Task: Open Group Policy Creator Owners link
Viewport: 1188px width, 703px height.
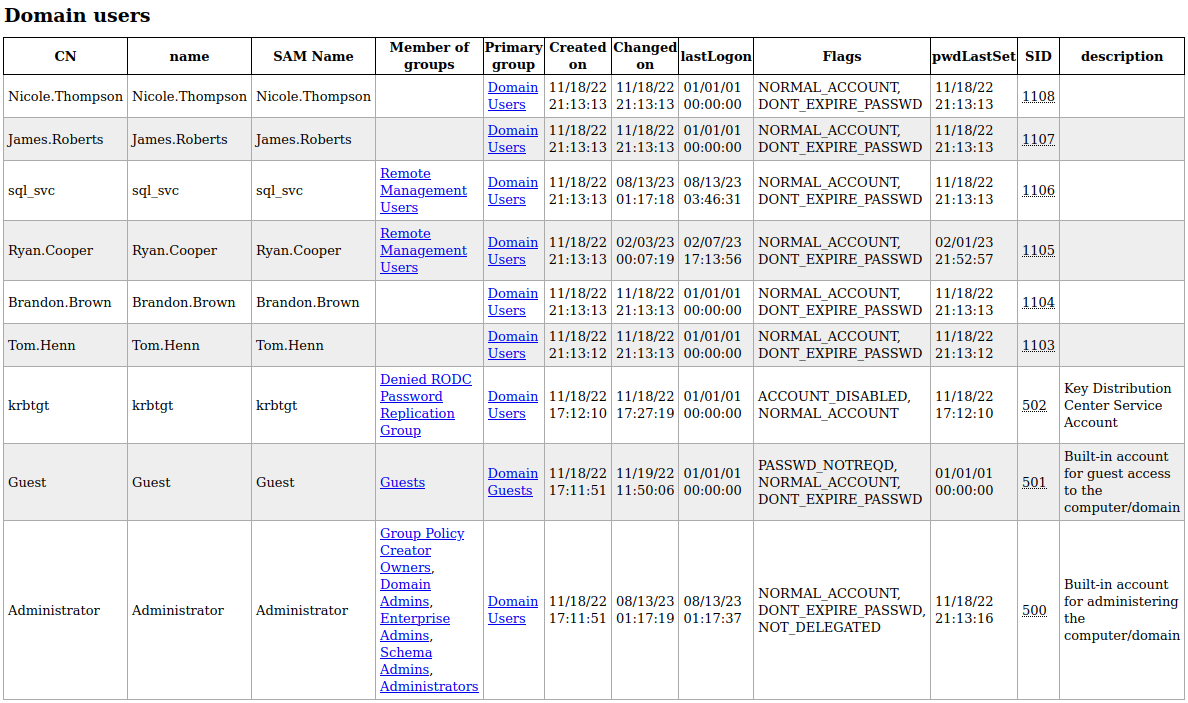Action: point(421,551)
